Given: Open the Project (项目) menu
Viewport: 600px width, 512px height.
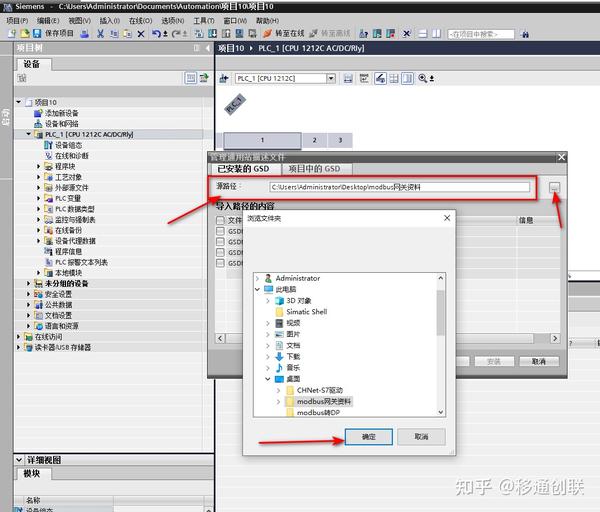Looking at the screenshot, I should (17, 21).
